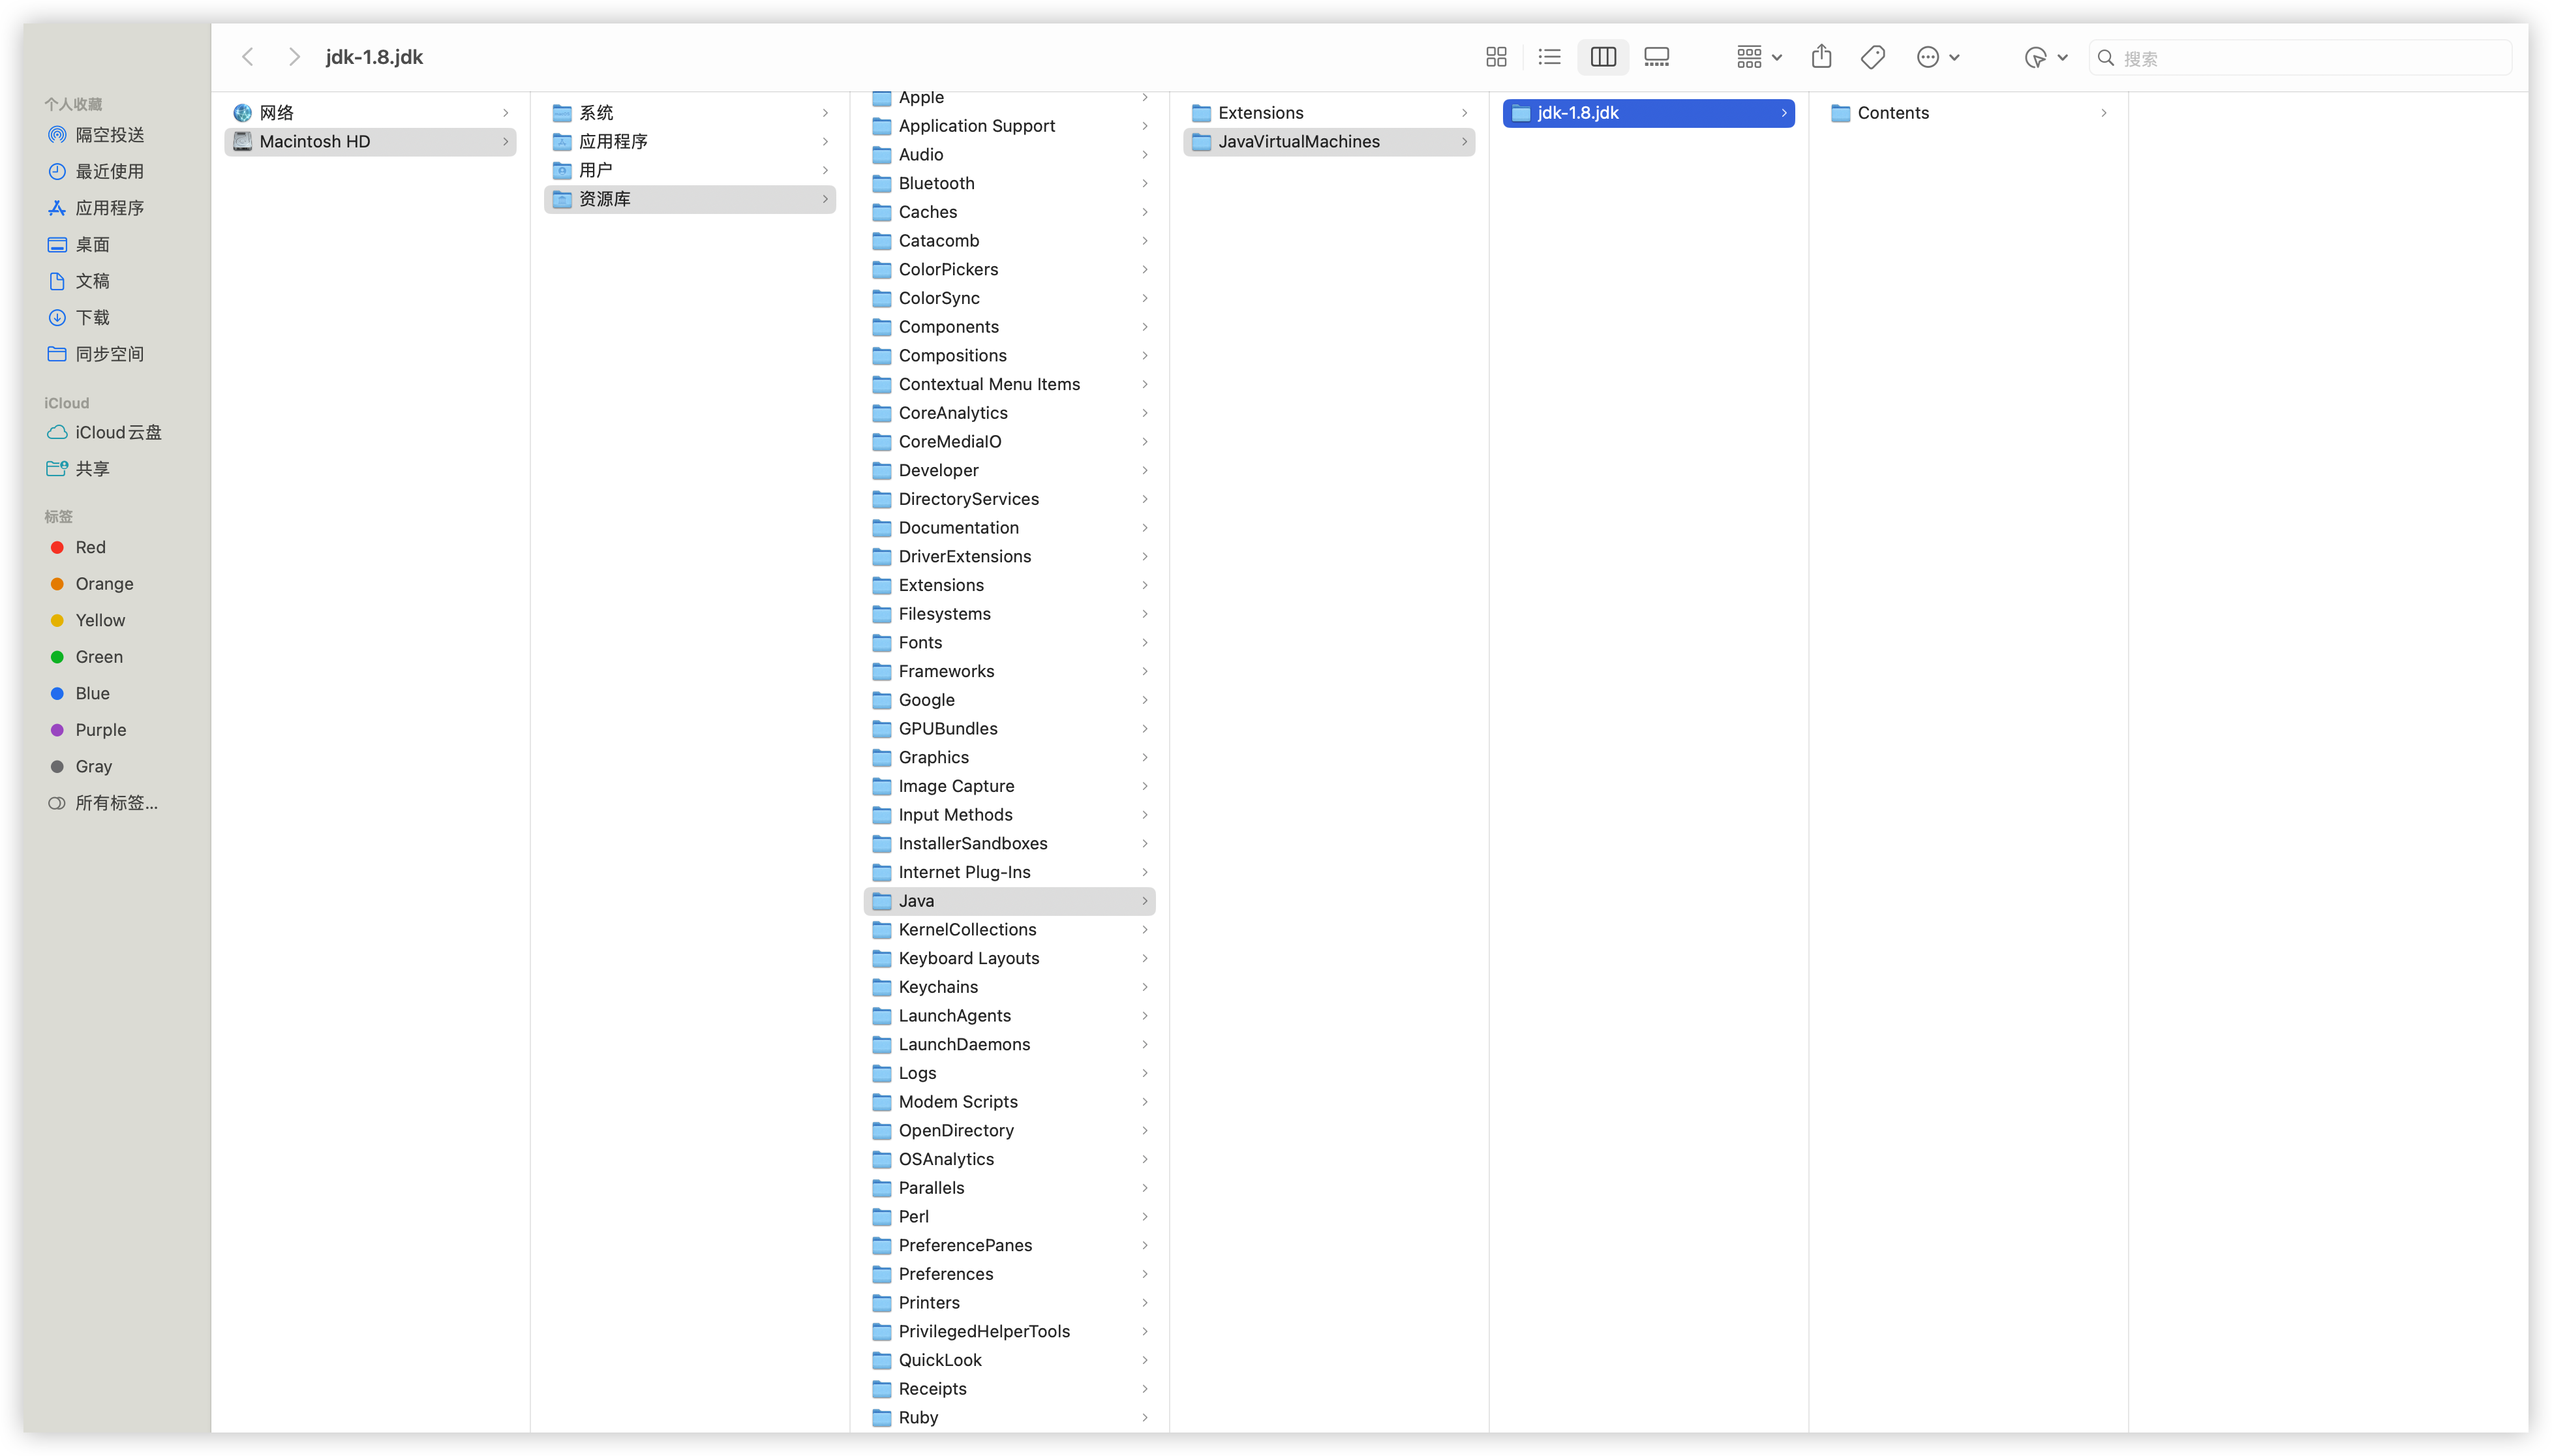Open the quick actions dropdown menu
This screenshot has width=2552, height=1456.
[x=2045, y=57]
